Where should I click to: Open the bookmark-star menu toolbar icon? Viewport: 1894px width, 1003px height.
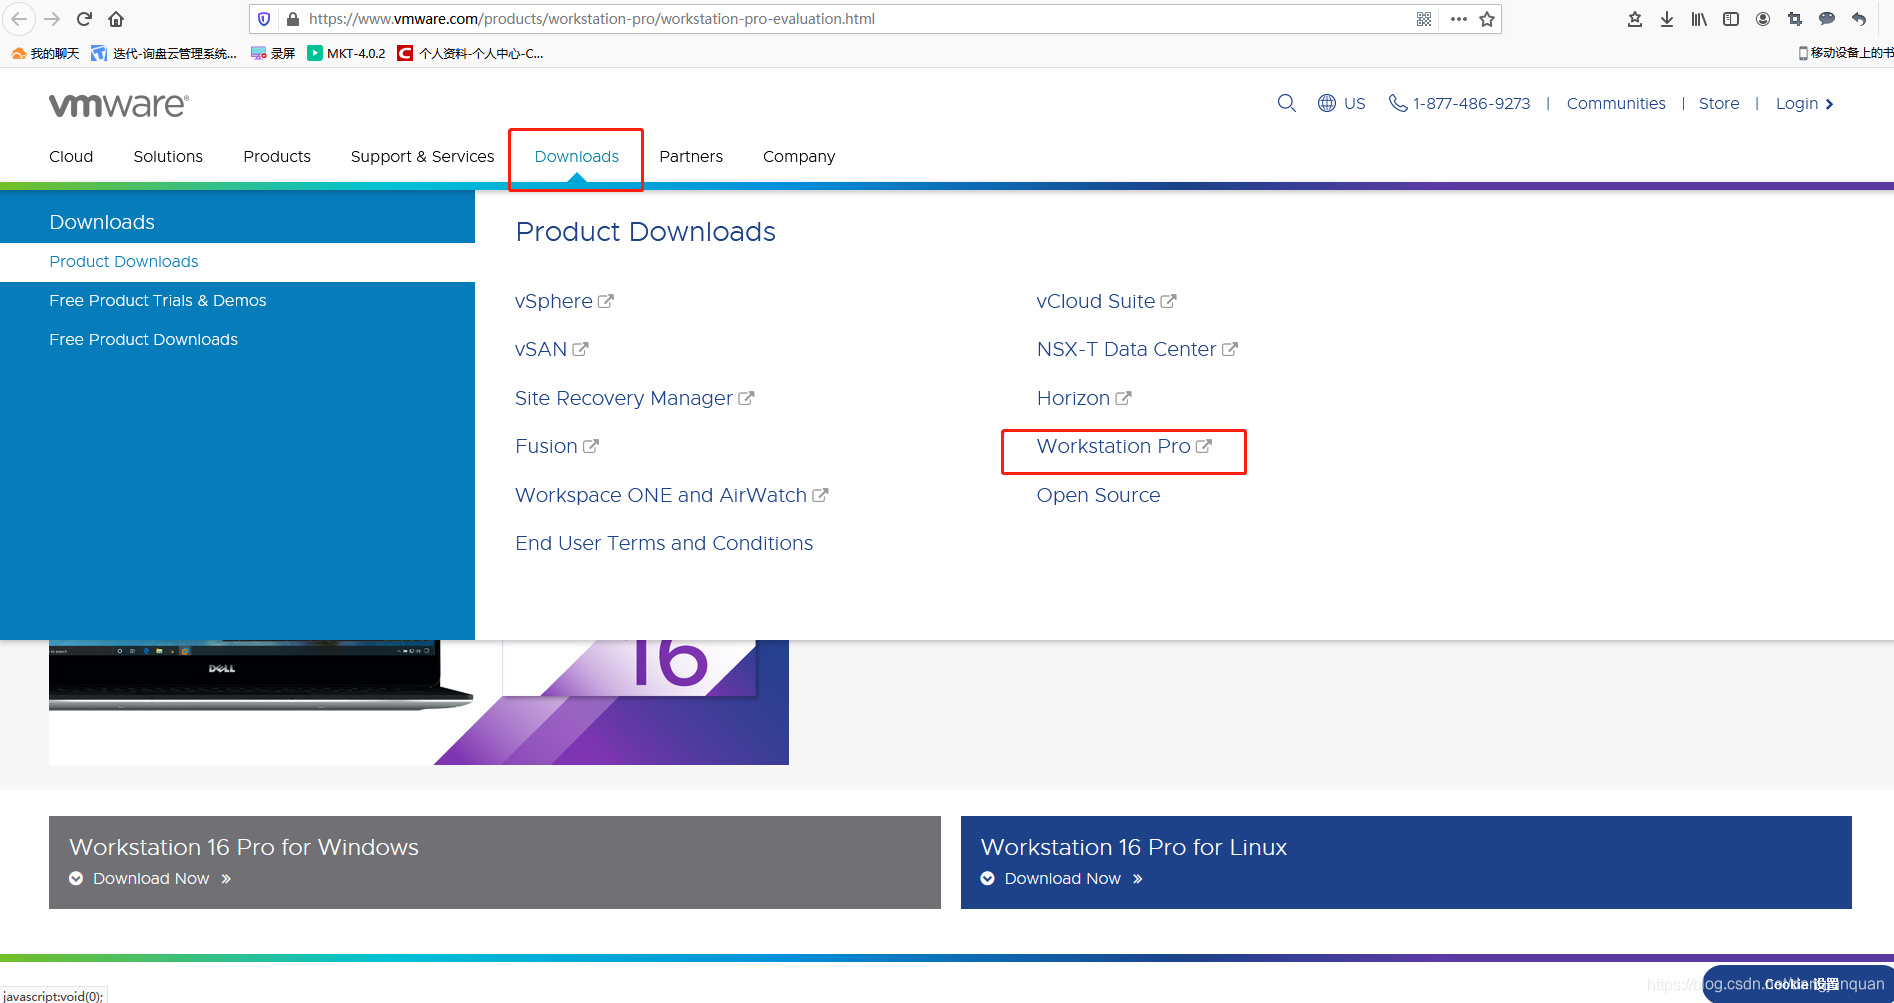pos(1635,19)
